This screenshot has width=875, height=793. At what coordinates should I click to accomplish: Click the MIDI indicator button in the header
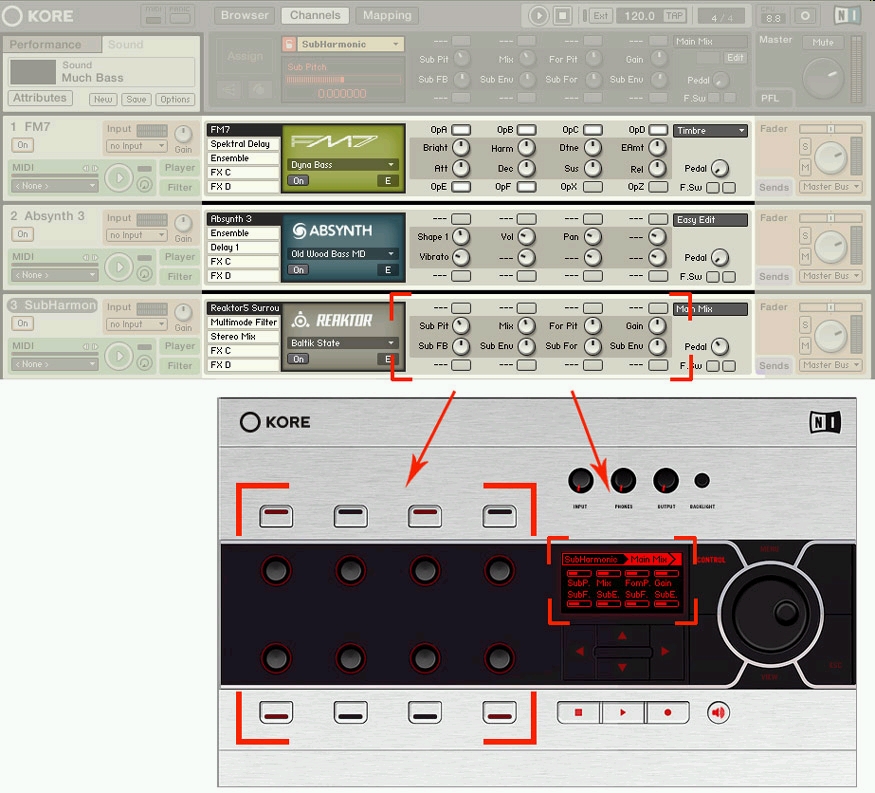(153, 16)
